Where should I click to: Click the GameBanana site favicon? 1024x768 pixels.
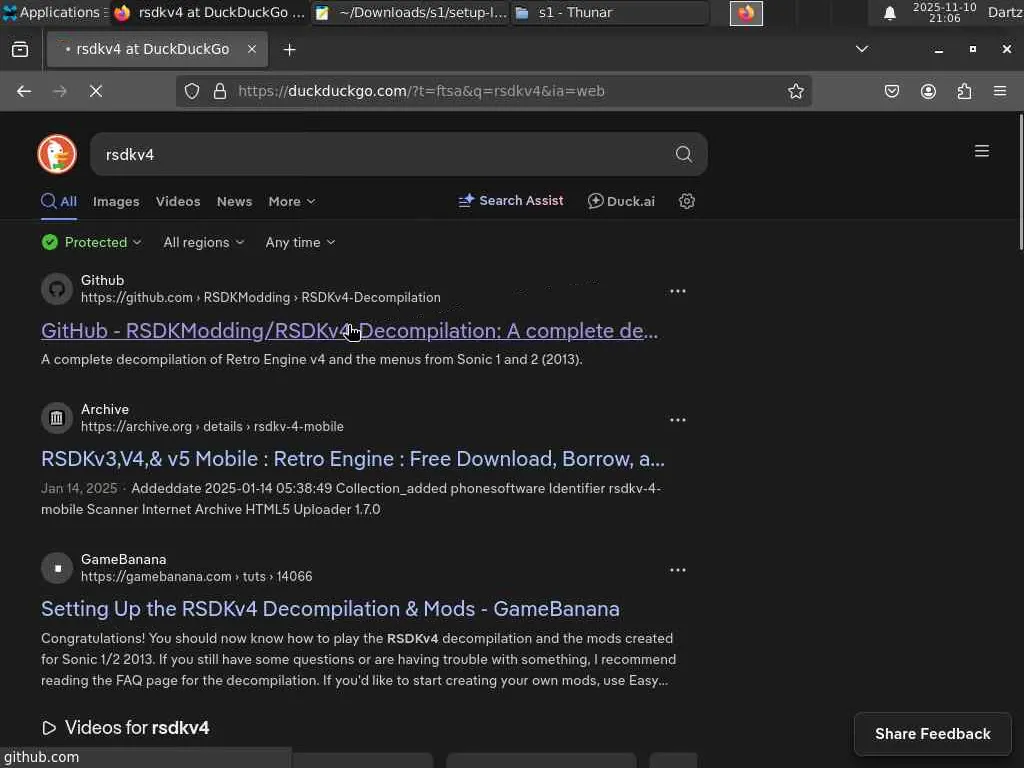(57, 568)
